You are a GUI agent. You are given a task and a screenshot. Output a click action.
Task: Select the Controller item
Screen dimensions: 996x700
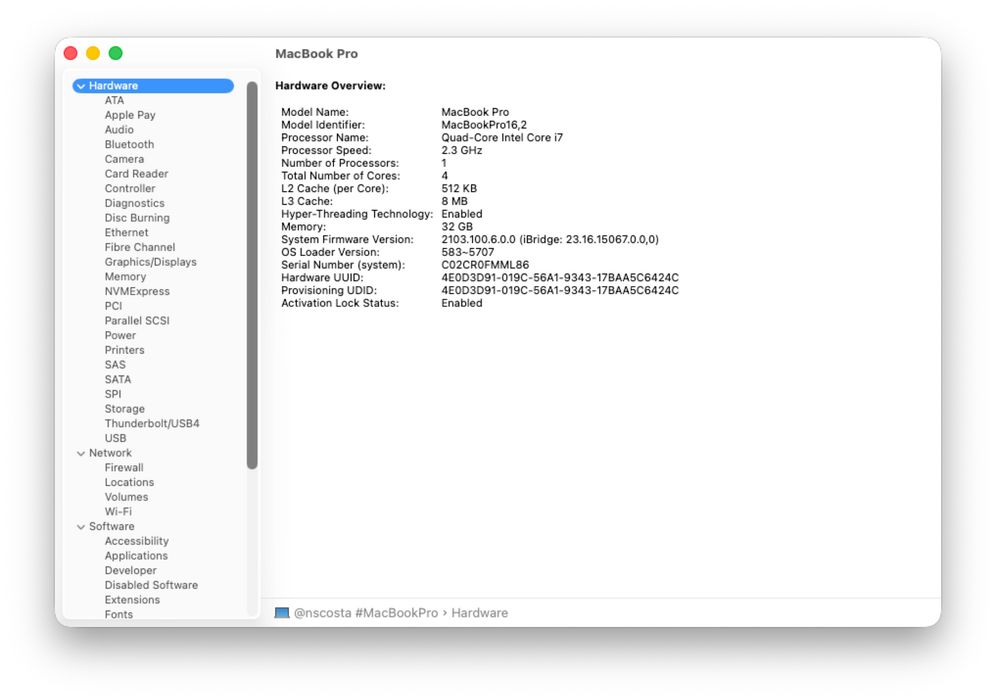click(130, 188)
